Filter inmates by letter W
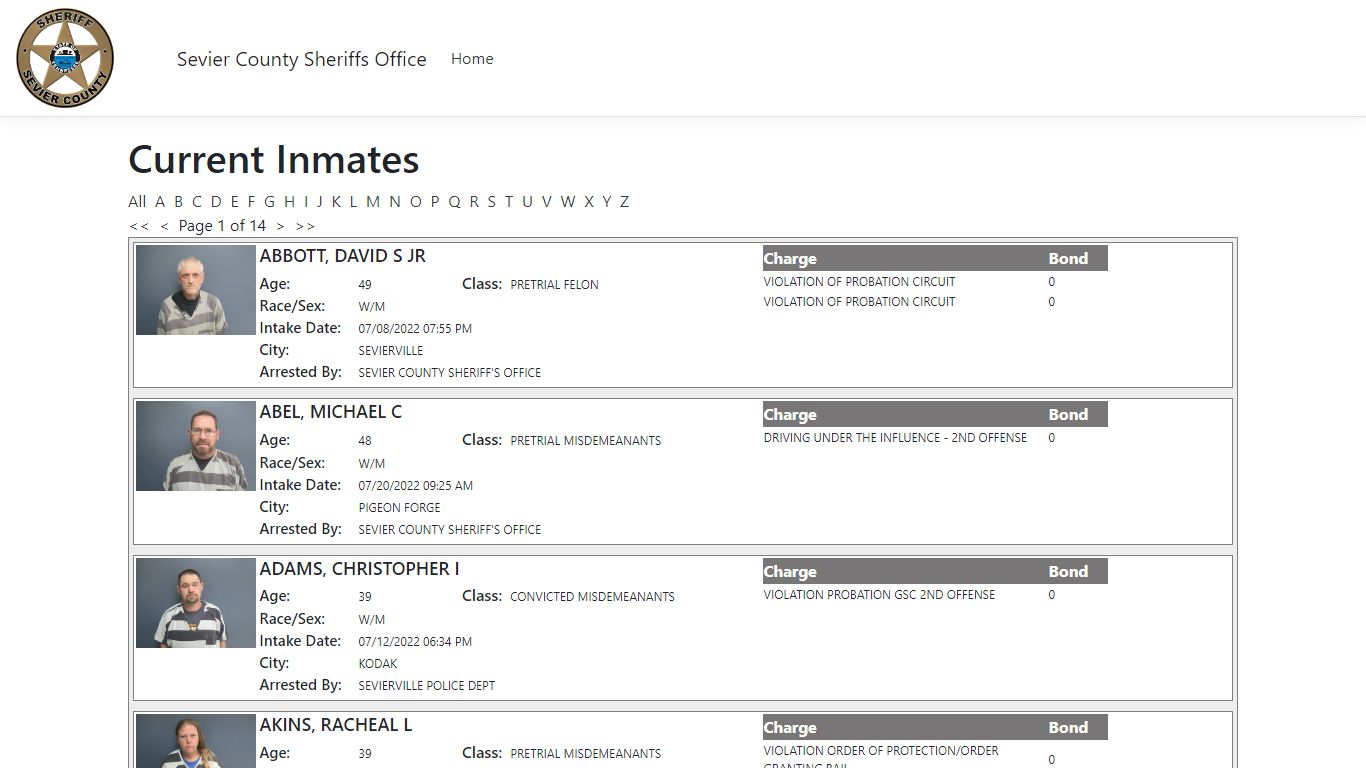The width and height of the screenshot is (1366, 768). click(568, 201)
